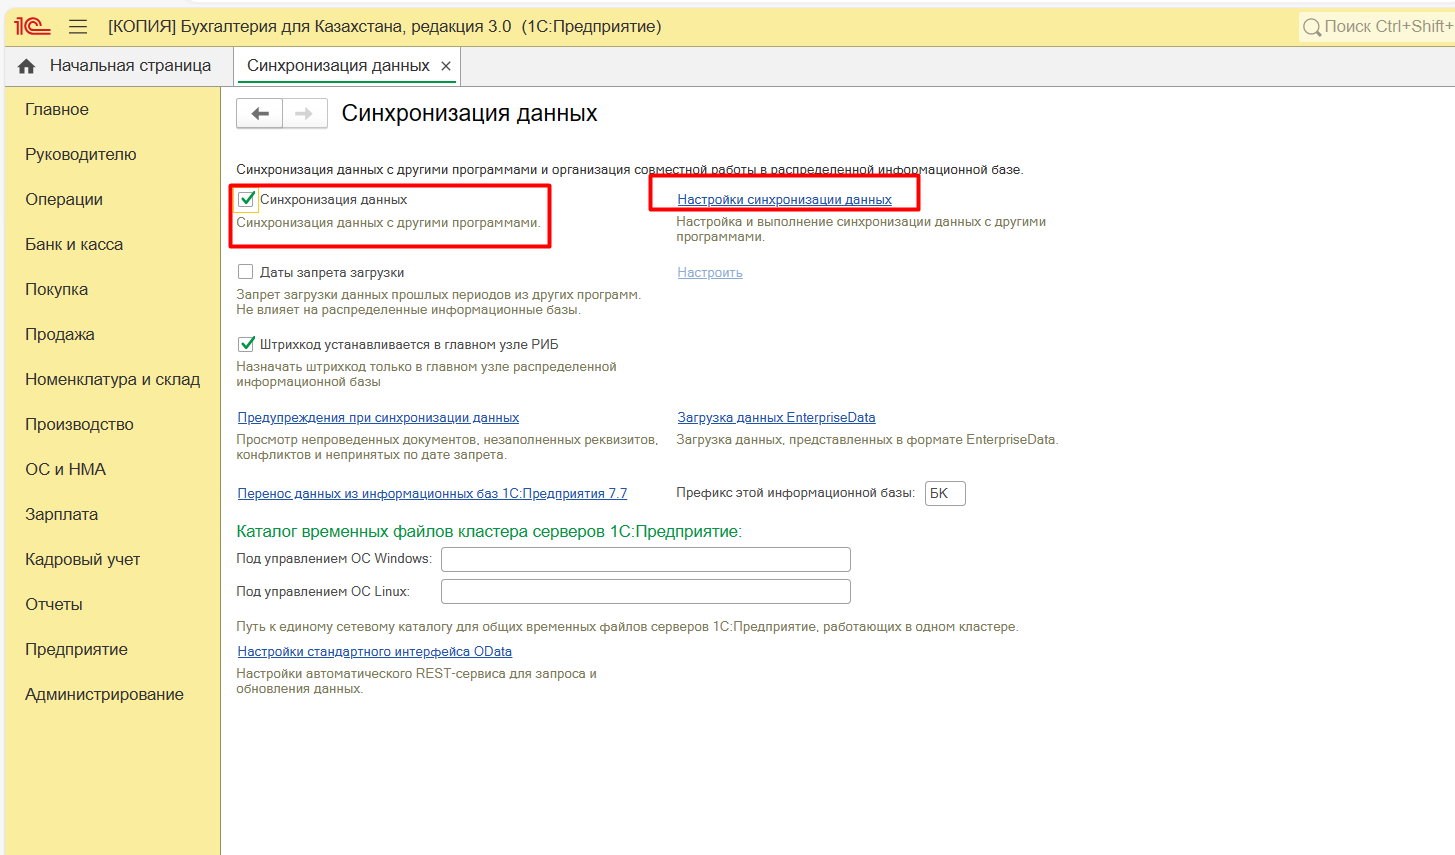This screenshot has width=1455, height=855.
Task: Open Администрирование section in sidebar
Action: pos(104,694)
